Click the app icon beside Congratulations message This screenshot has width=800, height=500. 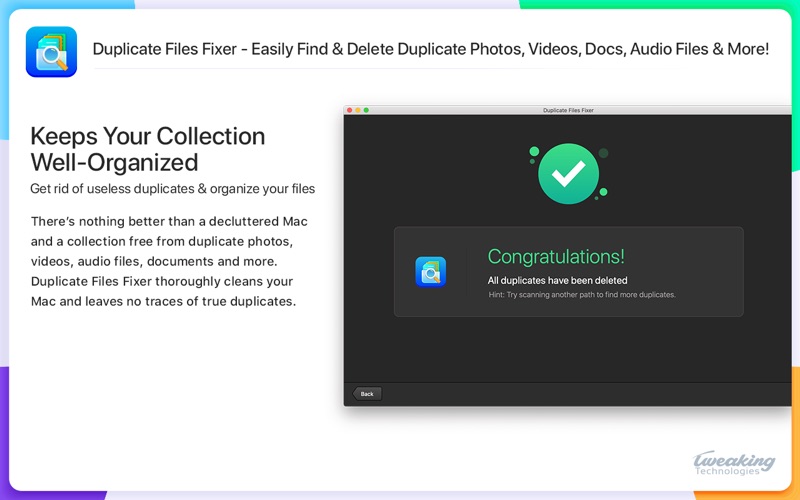tap(431, 271)
